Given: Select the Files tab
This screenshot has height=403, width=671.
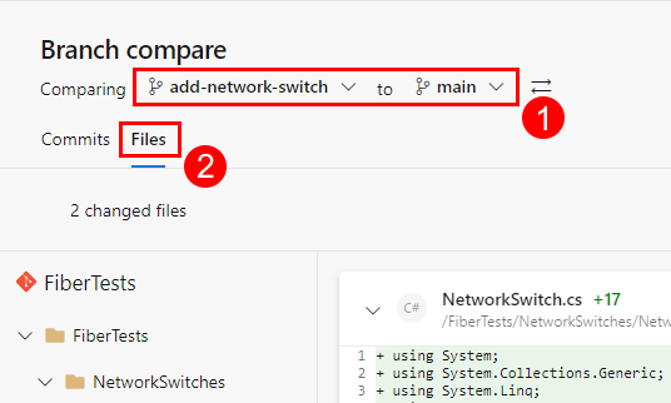Looking at the screenshot, I should pos(148,139).
